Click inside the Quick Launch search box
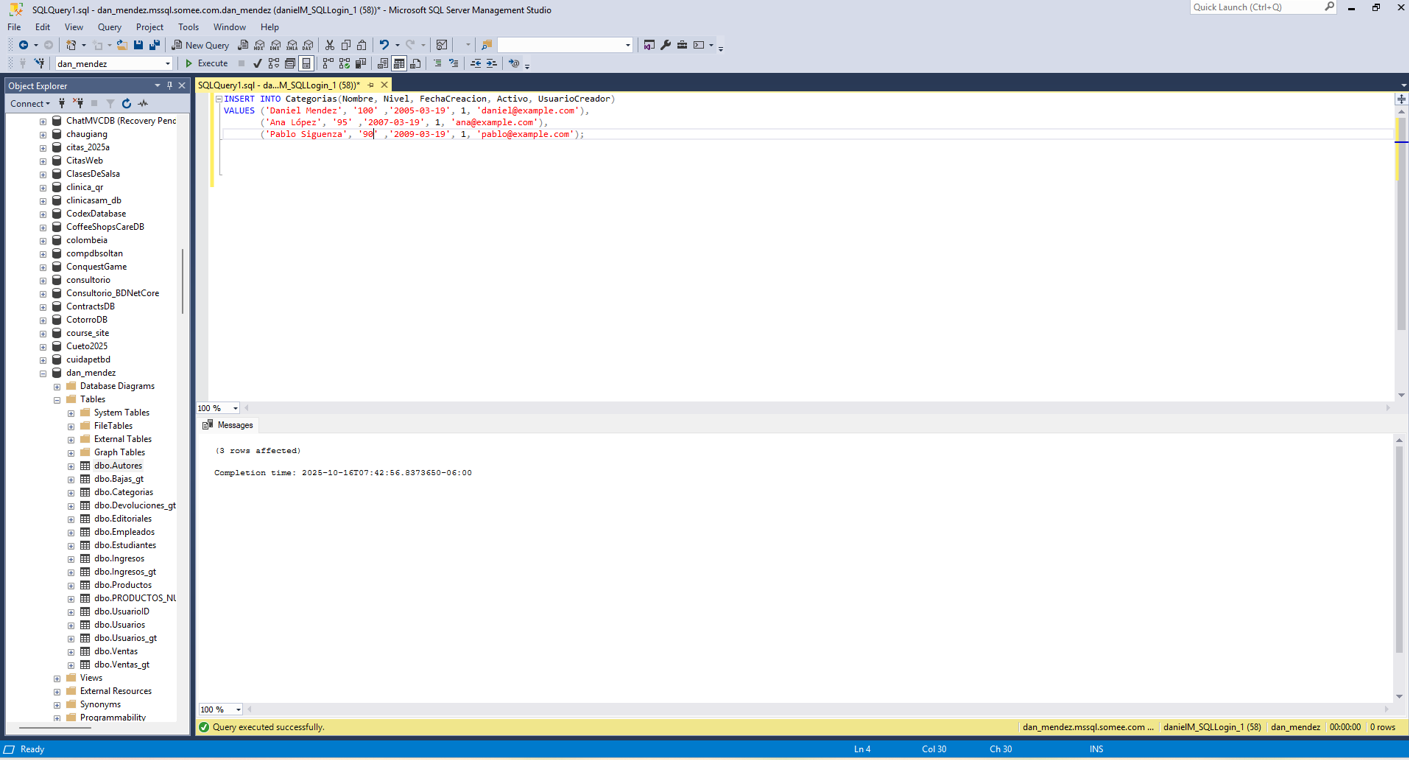This screenshot has width=1409, height=760. click(1256, 7)
